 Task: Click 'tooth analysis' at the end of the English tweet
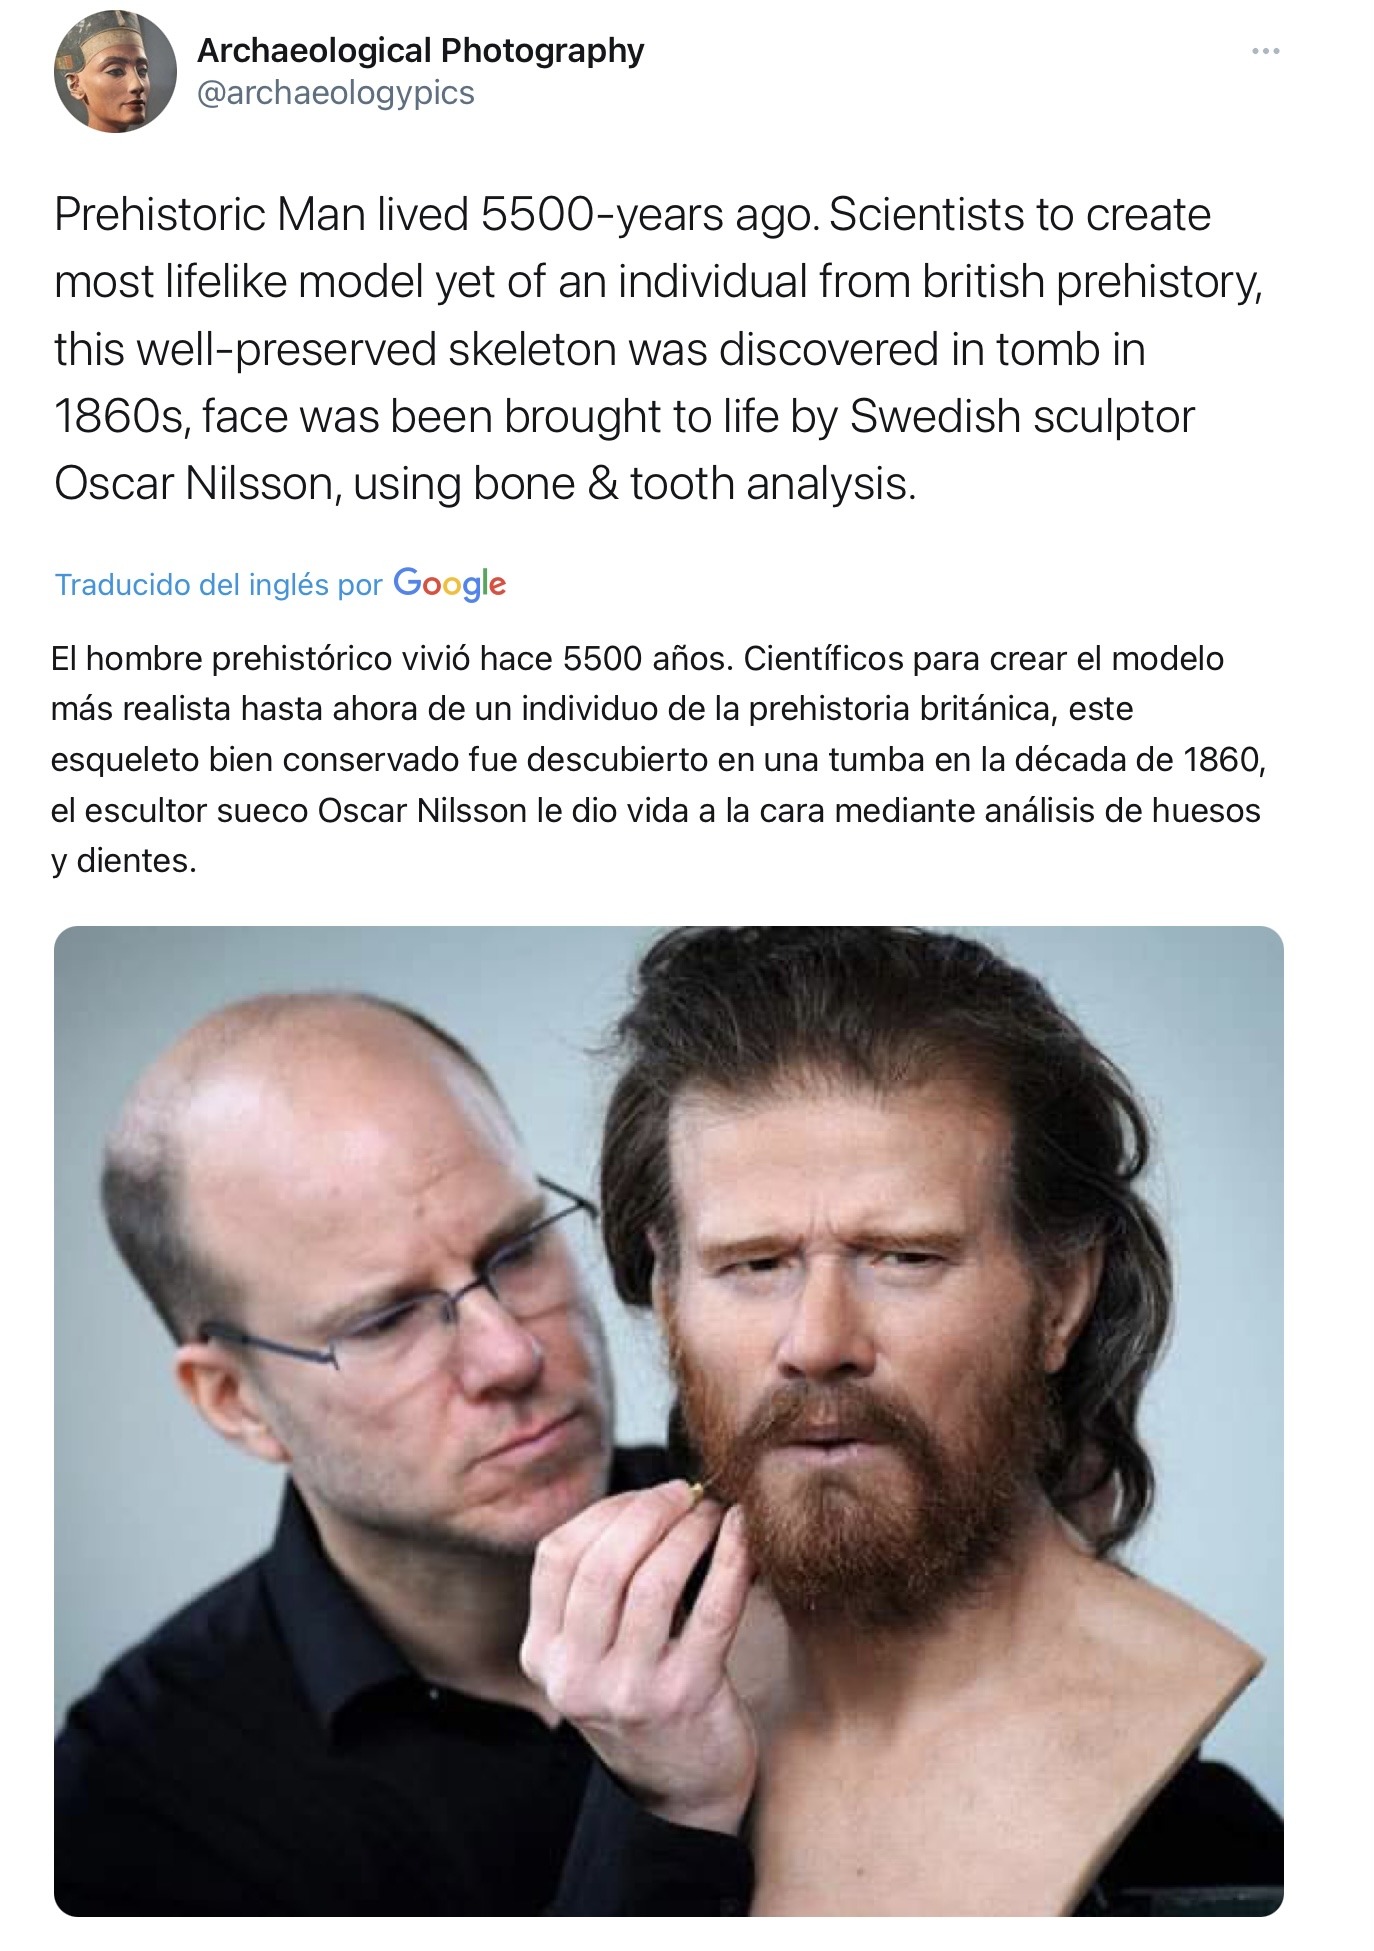click(773, 484)
